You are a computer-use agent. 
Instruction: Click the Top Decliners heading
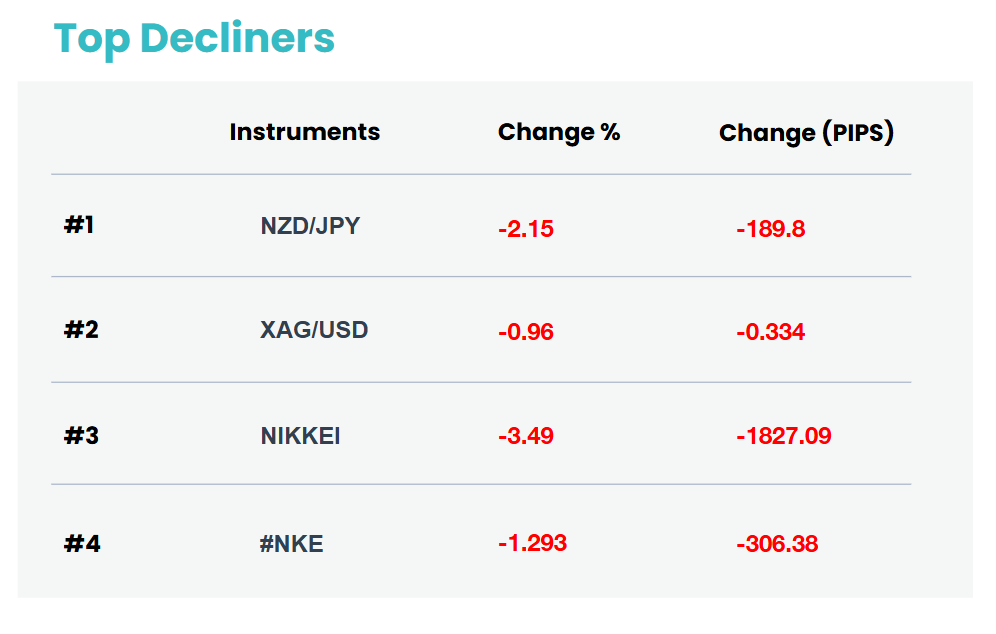coord(194,38)
